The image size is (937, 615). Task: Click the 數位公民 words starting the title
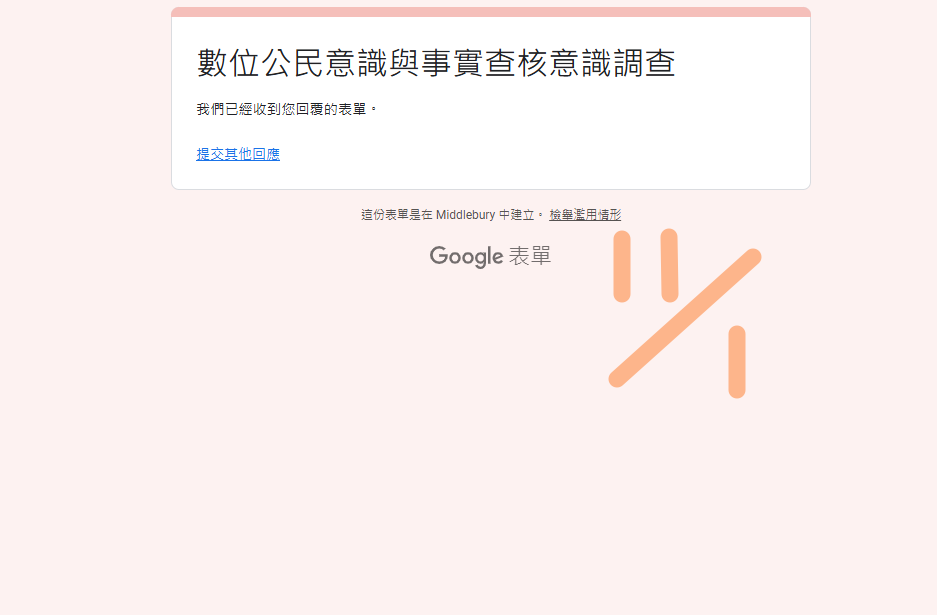261,63
